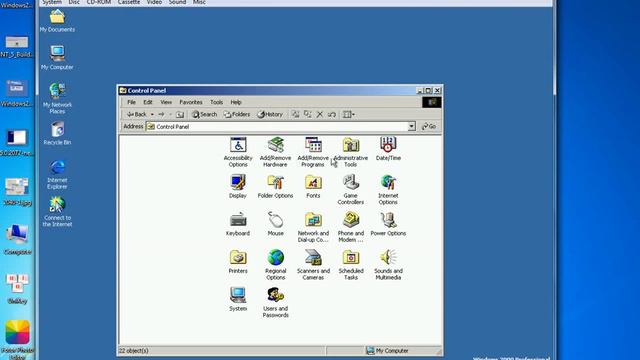Select Folder Options icon
The height and width of the screenshot is (360, 640).
coord(276,186)
